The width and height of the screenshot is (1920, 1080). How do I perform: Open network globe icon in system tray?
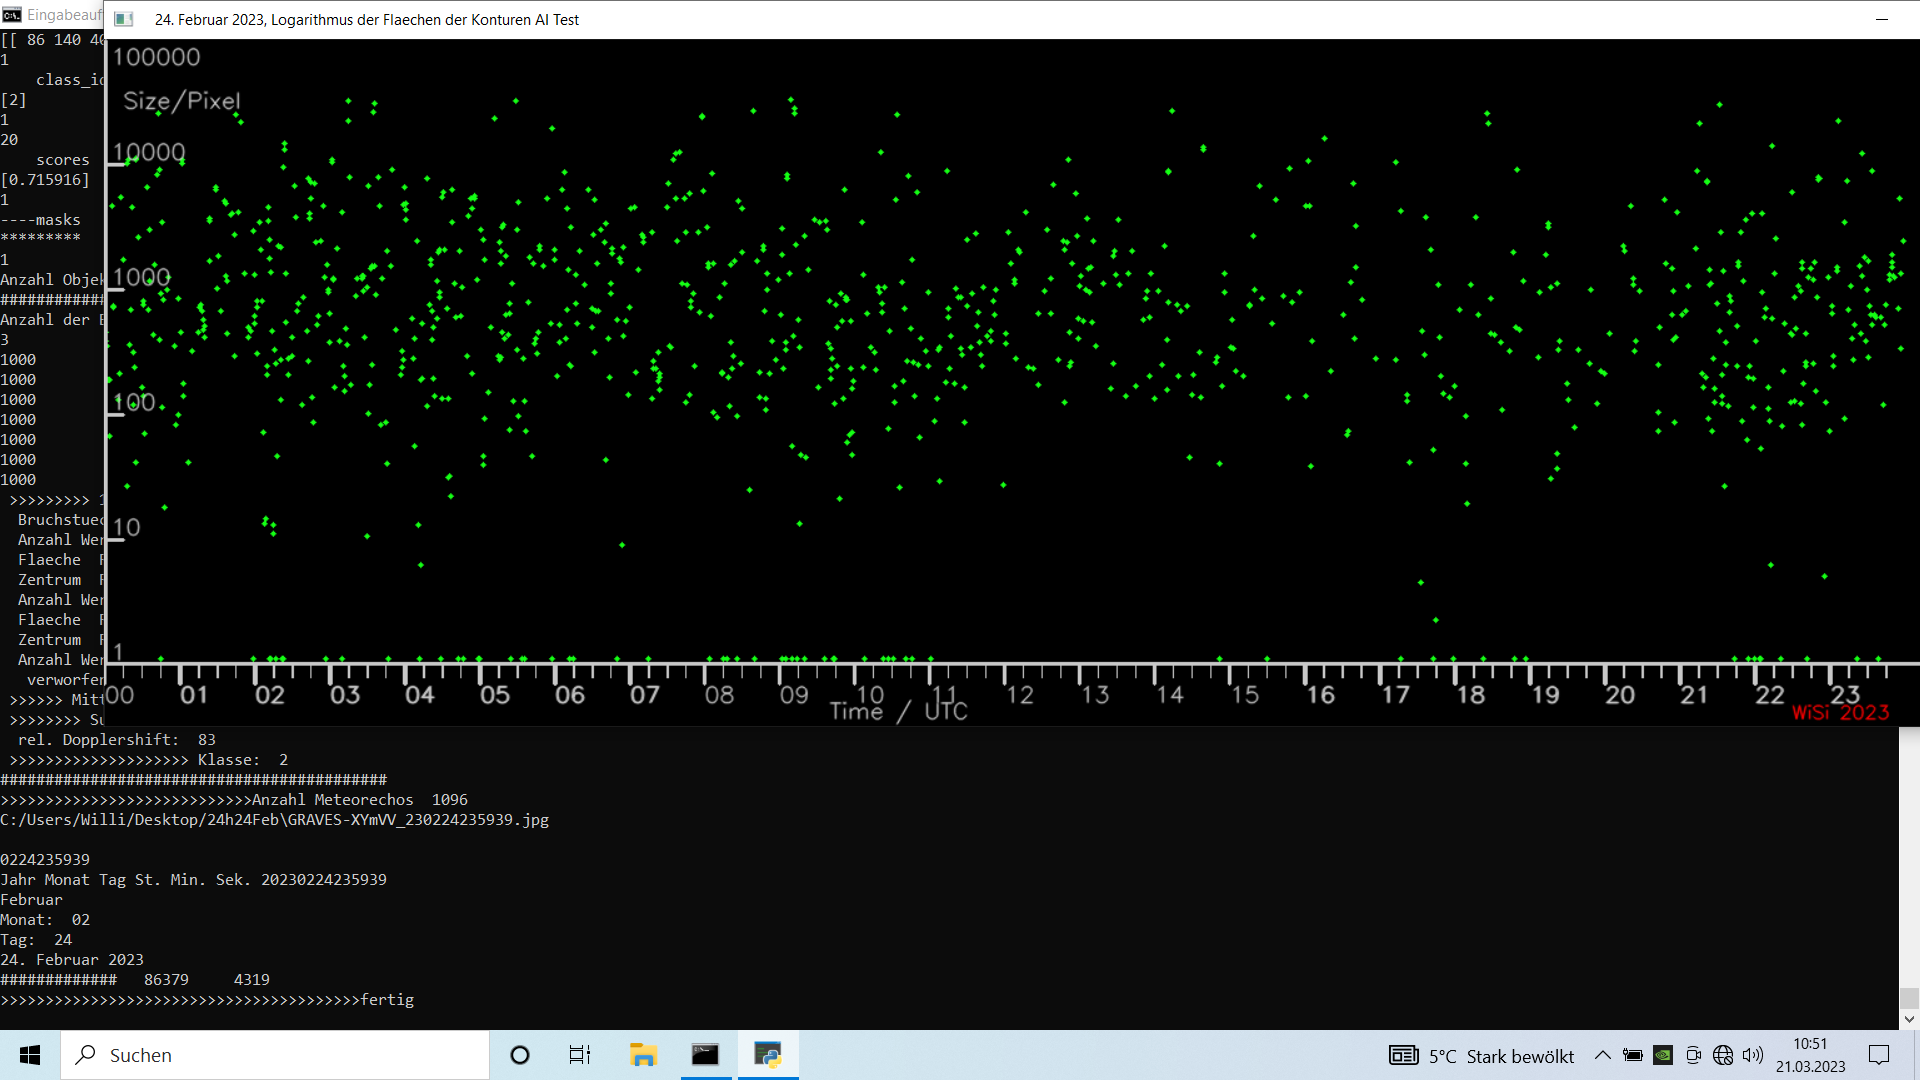(1723, 1055)
